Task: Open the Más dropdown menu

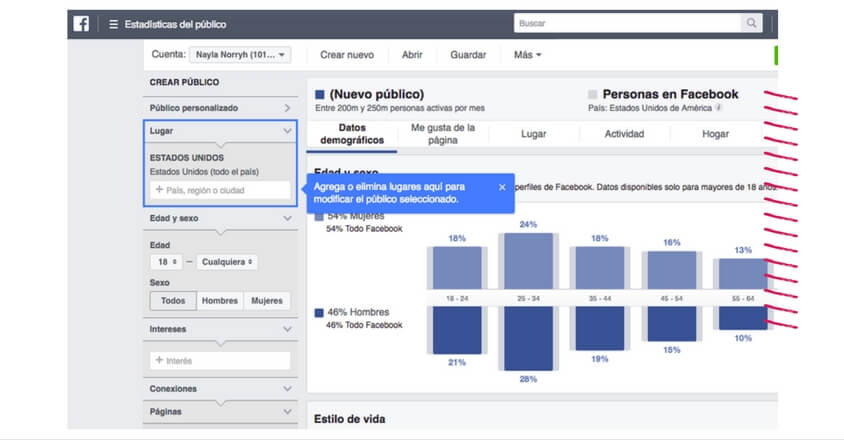Action: [x=528, y=55]
